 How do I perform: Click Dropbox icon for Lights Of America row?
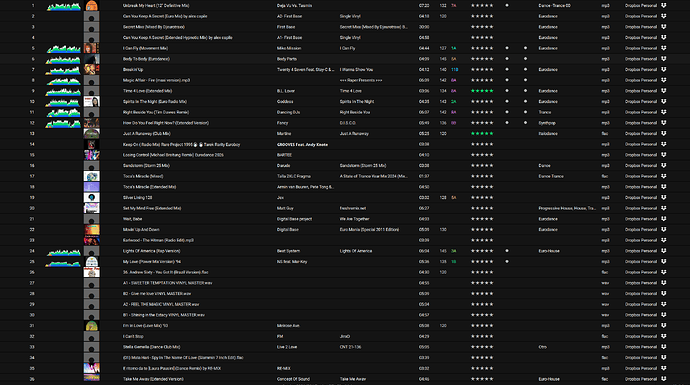(x=664, y=251)
